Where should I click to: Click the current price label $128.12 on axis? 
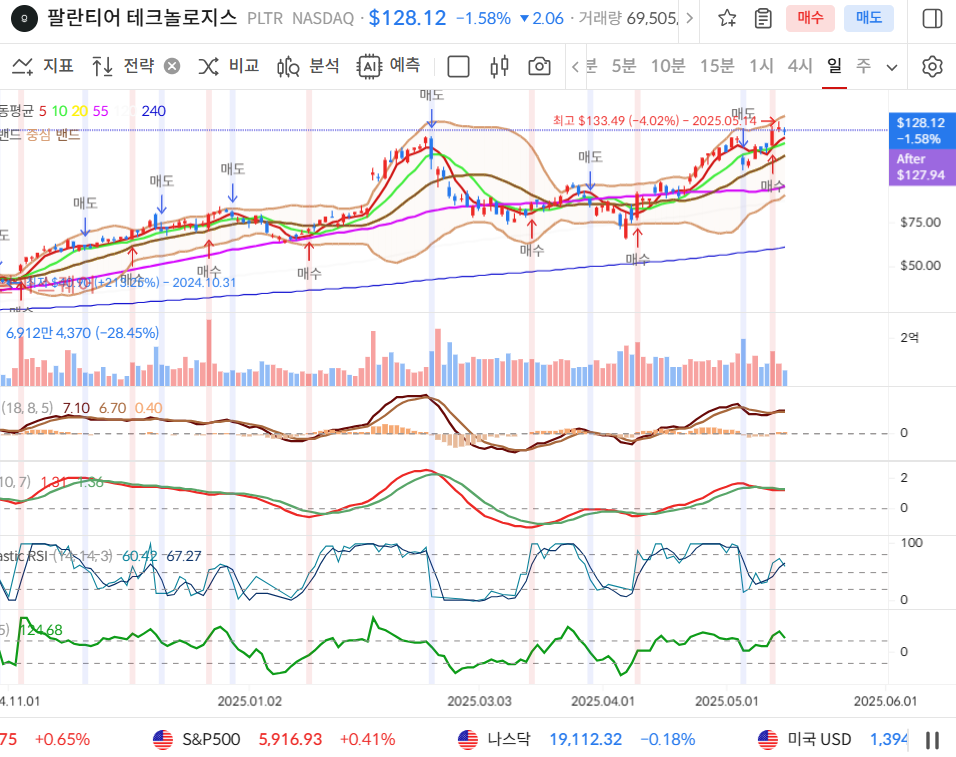click(920, 130)
